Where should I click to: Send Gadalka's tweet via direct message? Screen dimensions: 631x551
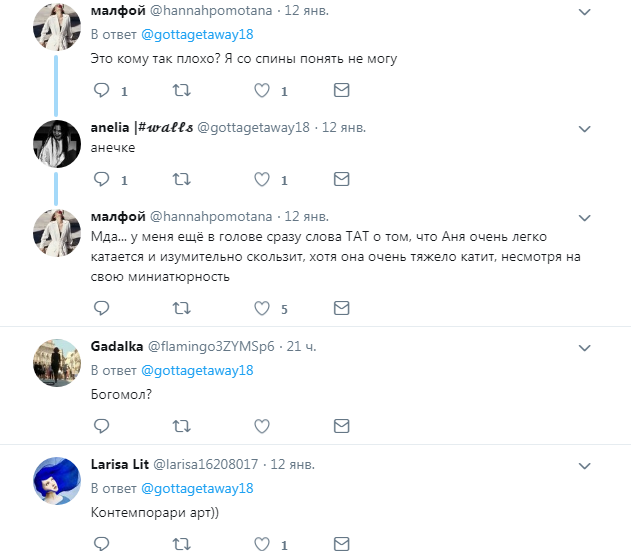[x=341, y=426]
